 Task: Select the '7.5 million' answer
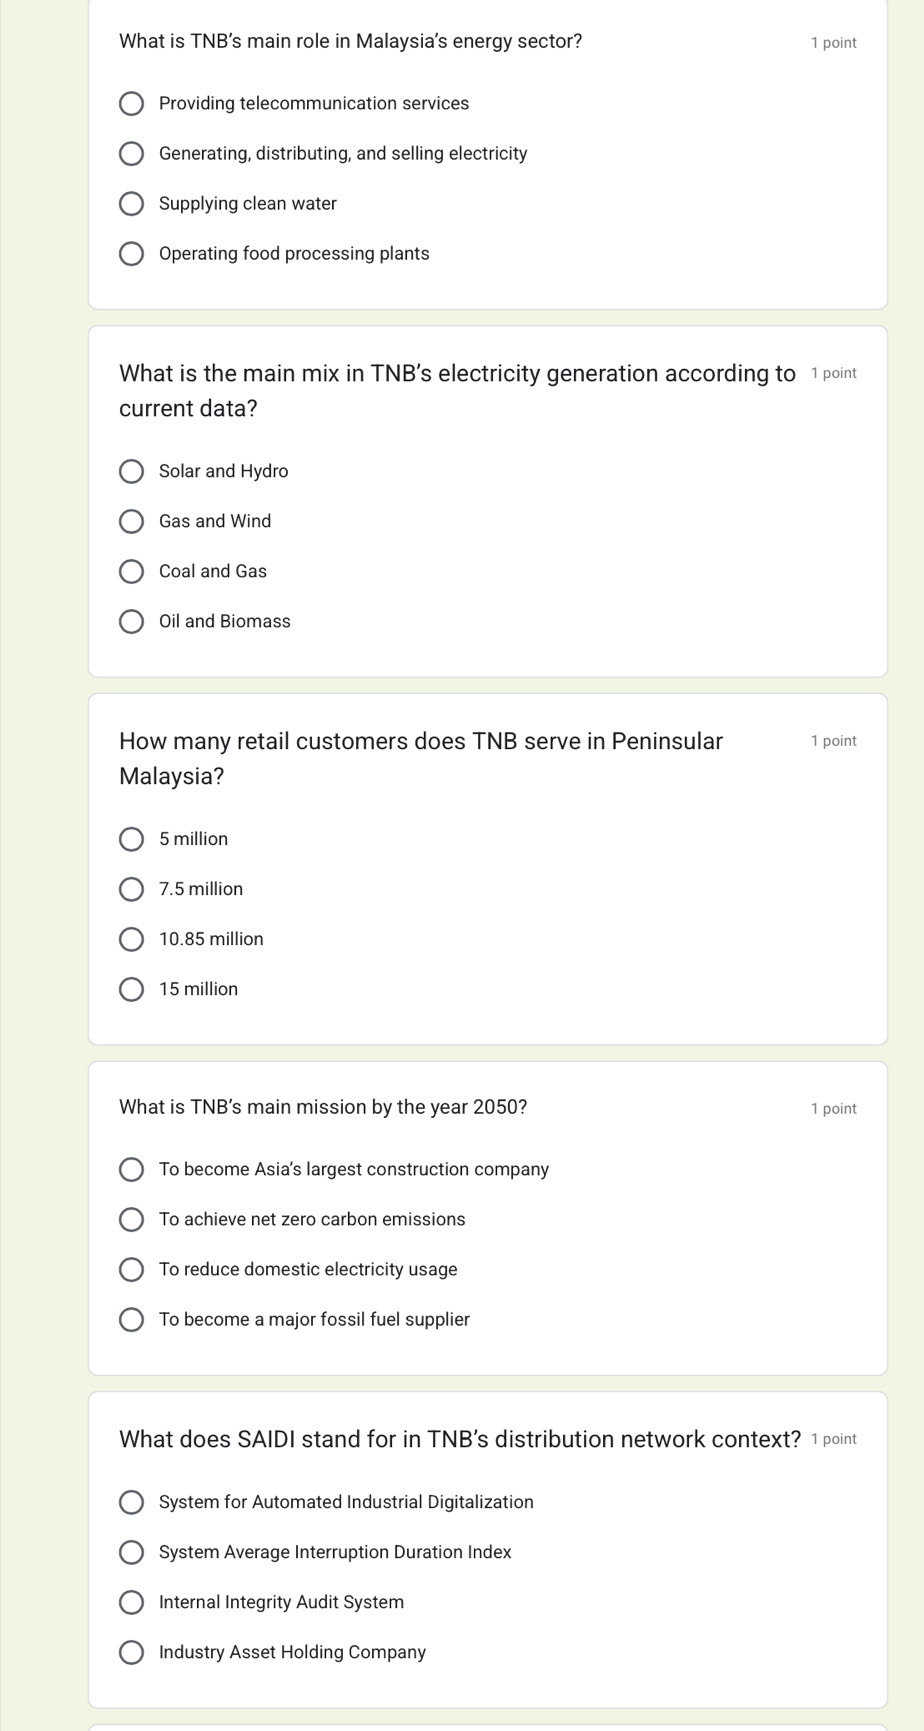pyautogui.click(x=131, y=890)
